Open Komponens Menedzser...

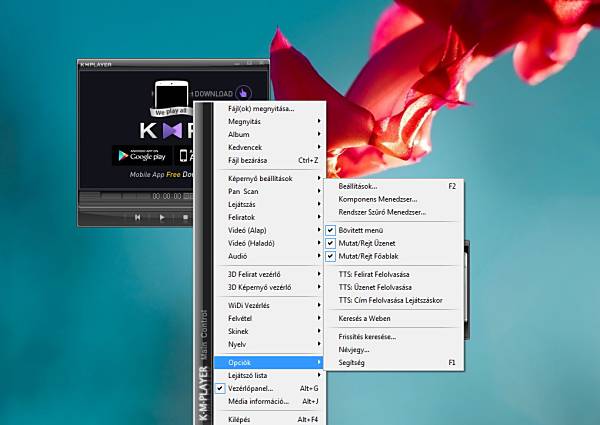(393, 199)
